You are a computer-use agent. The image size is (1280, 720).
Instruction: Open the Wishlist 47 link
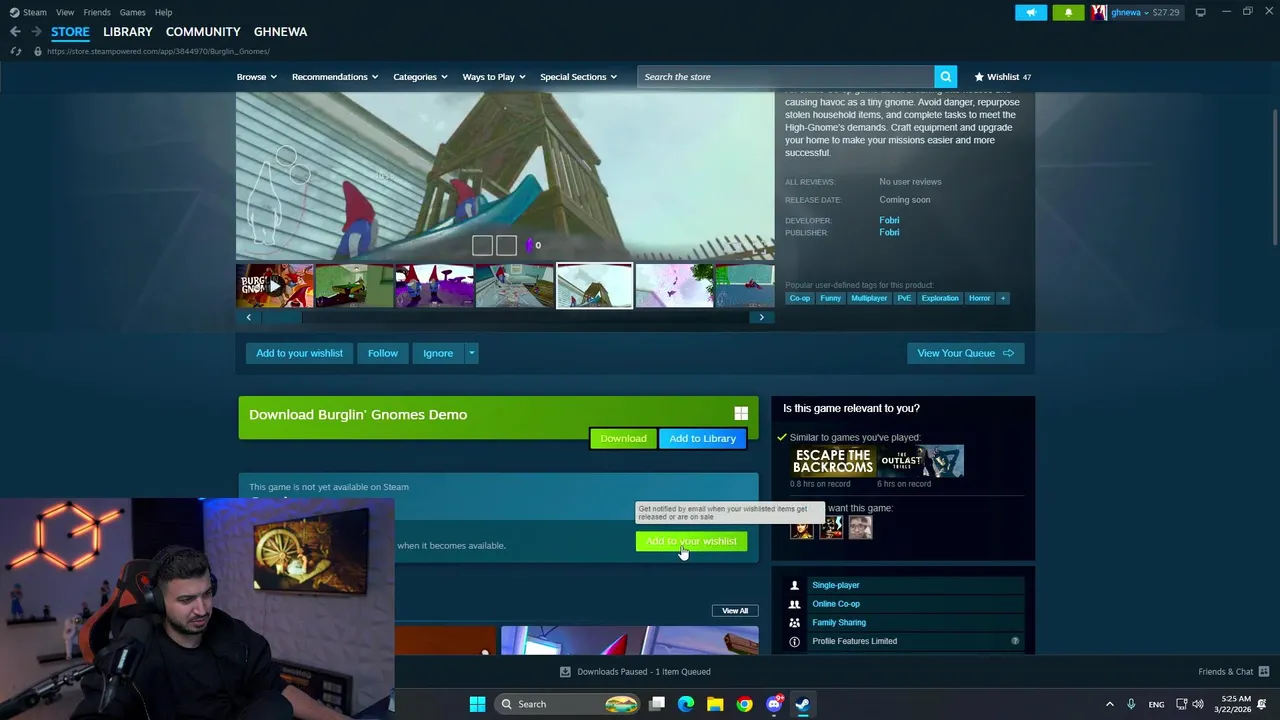(1003, 77)
